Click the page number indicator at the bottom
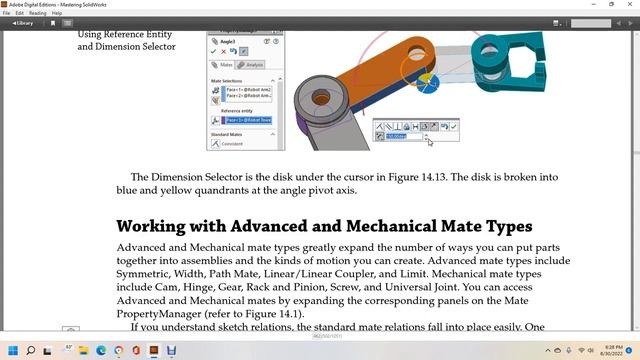This screenshot has height=360, width=640. tap(327, 336)
